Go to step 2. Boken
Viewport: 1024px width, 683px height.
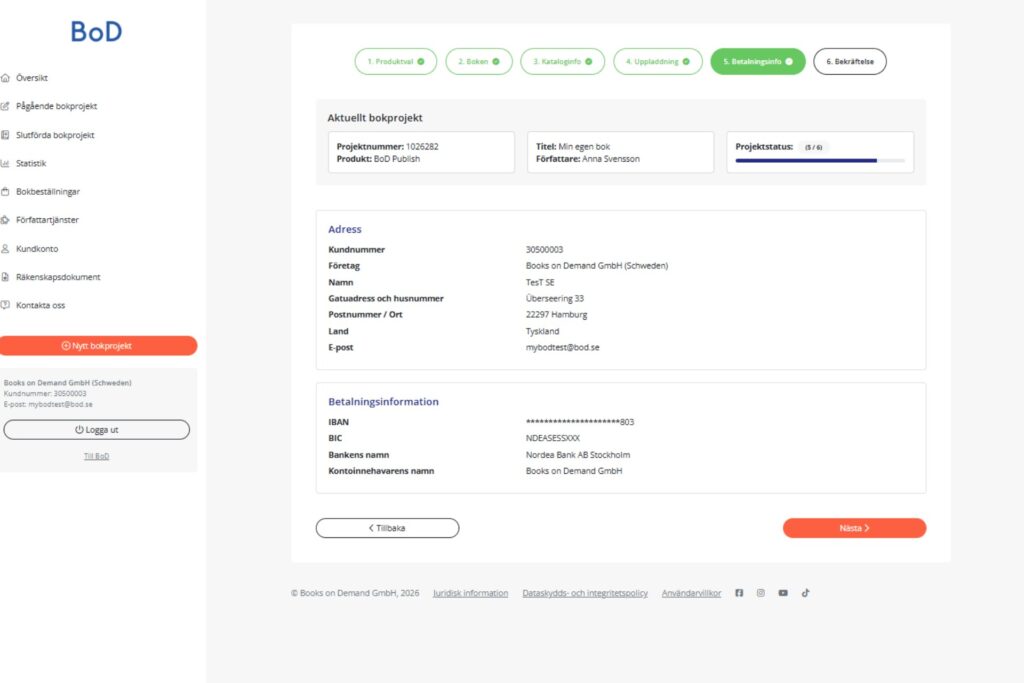pos(479,61)
